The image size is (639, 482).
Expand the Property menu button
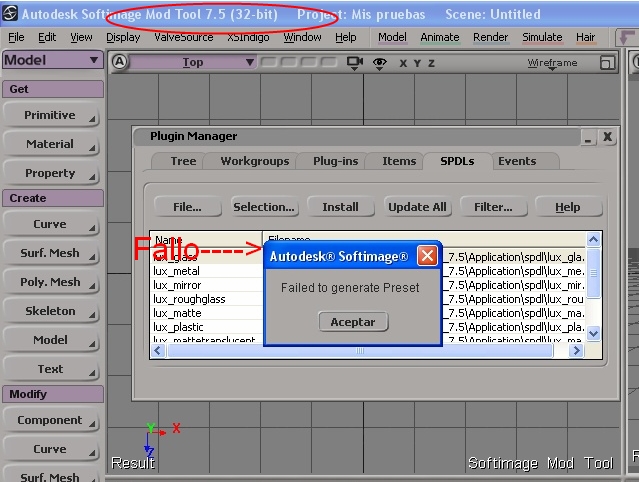[x=51, y=173]
